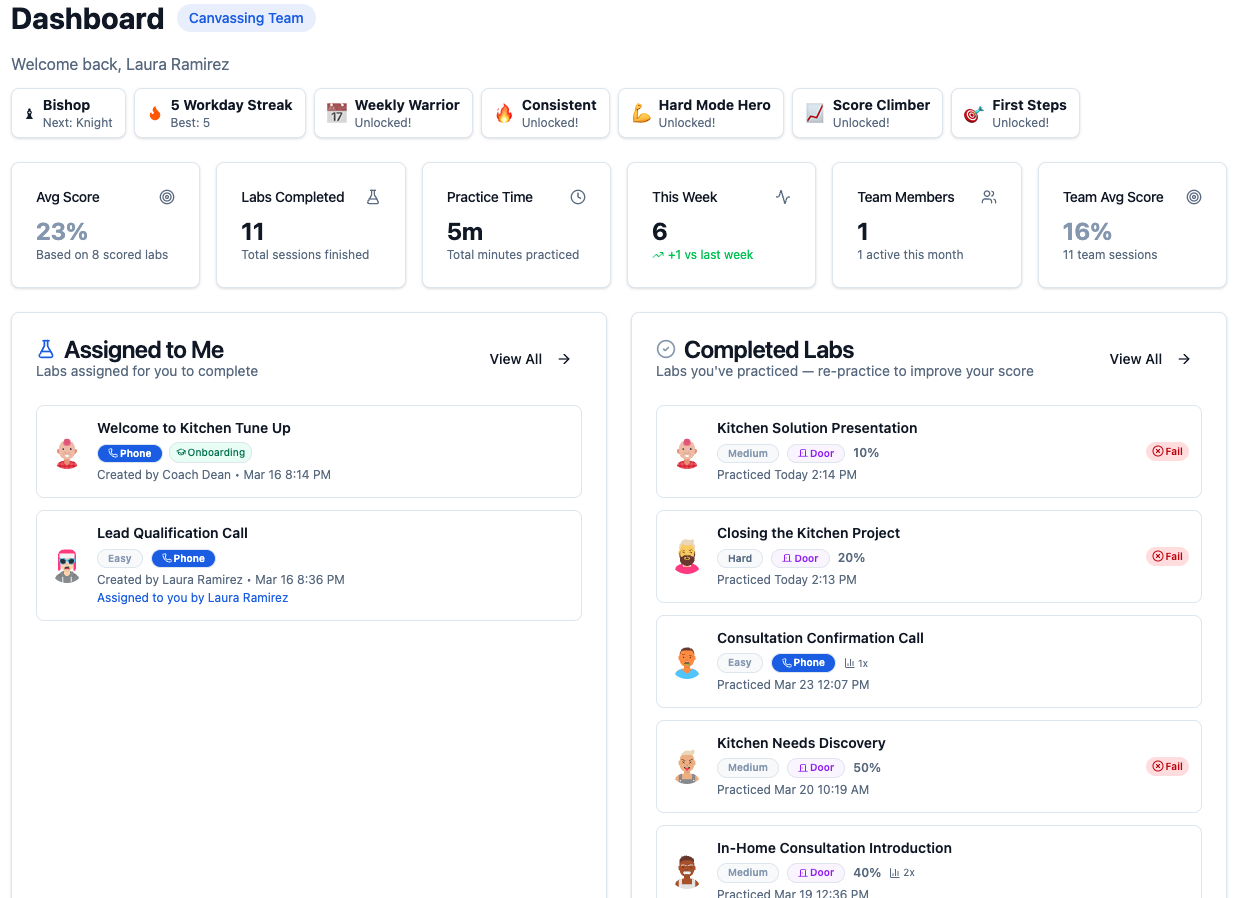The image size is (1238, 898).
Task: Click the Bishop chess piece icon
Action: click(29, 113)
